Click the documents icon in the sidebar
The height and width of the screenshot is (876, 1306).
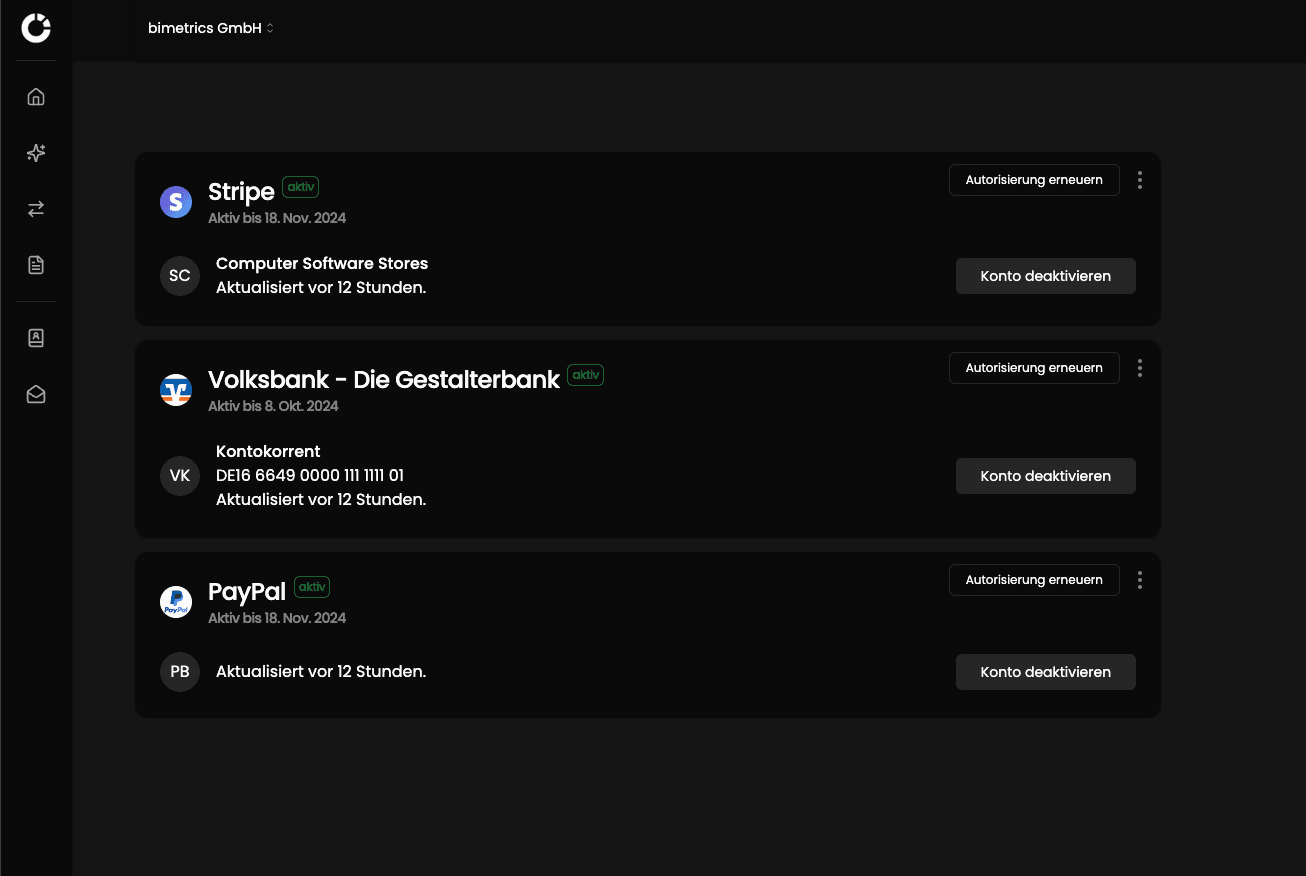36,264
